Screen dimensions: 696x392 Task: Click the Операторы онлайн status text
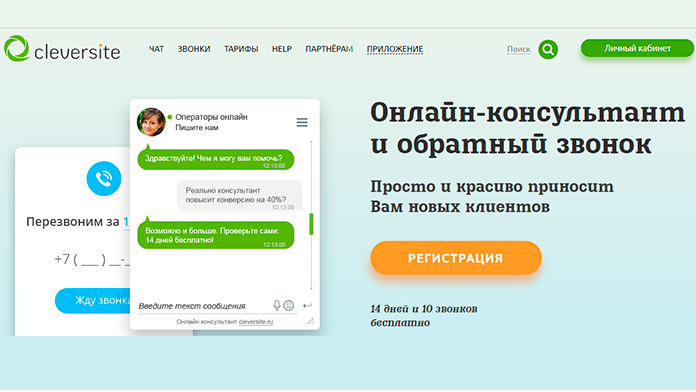pyautogui.click(x=211, y=117)
